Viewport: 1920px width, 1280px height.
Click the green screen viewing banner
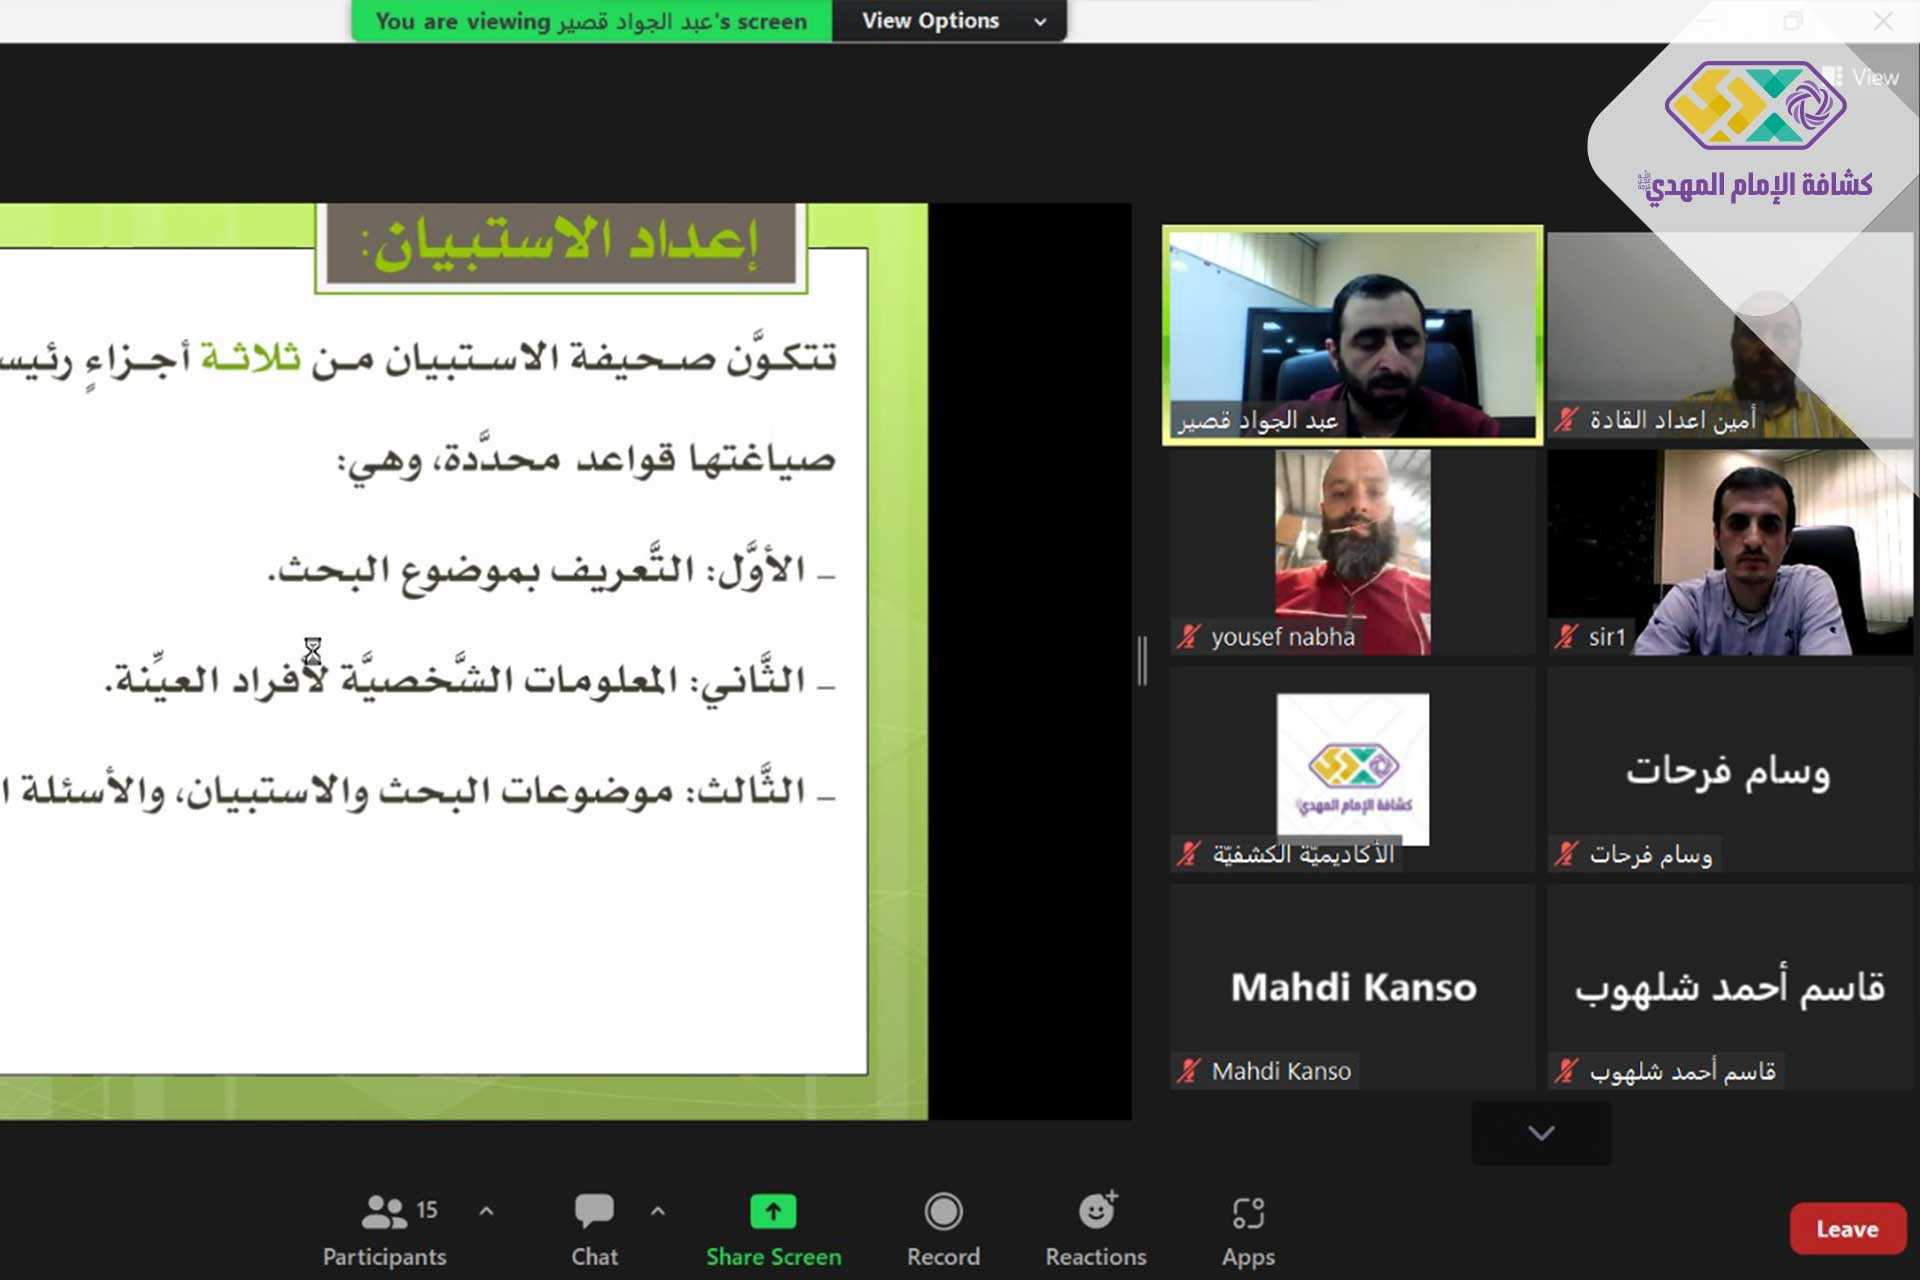(591, 21)
